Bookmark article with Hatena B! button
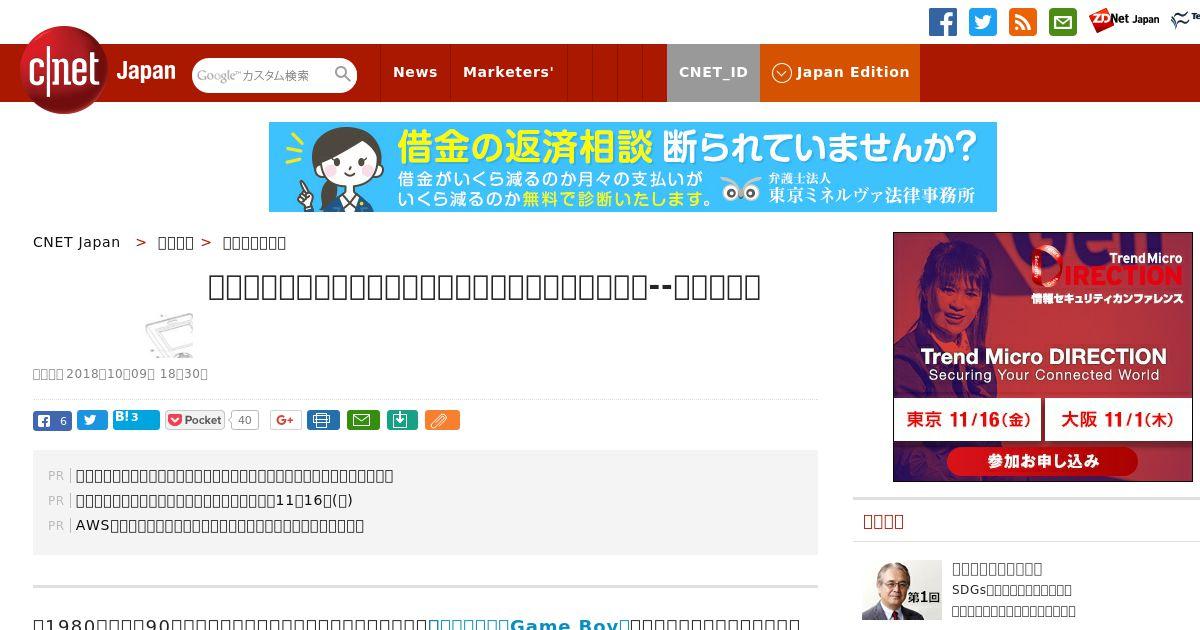Image resolution: width=1200 pixels, height=630 pixels. pos(136,420)
